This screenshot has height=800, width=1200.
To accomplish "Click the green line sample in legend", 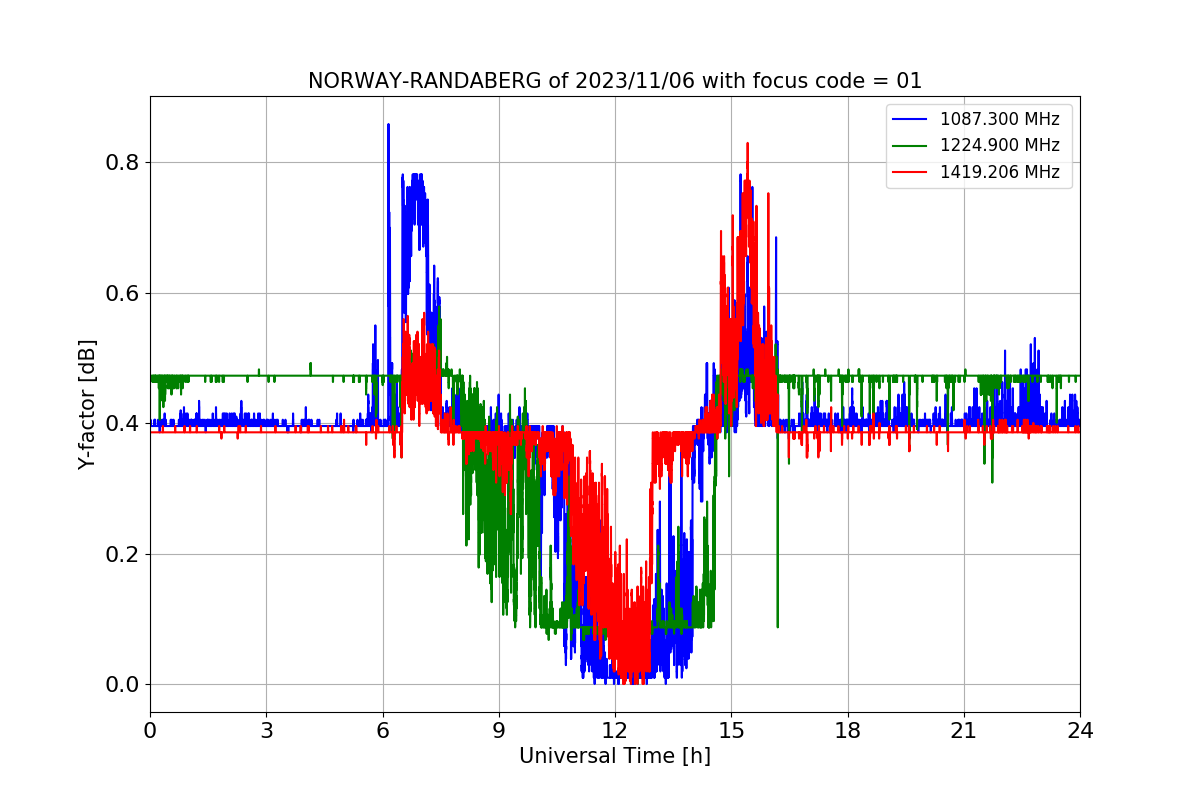I will [x=911, y=146].
